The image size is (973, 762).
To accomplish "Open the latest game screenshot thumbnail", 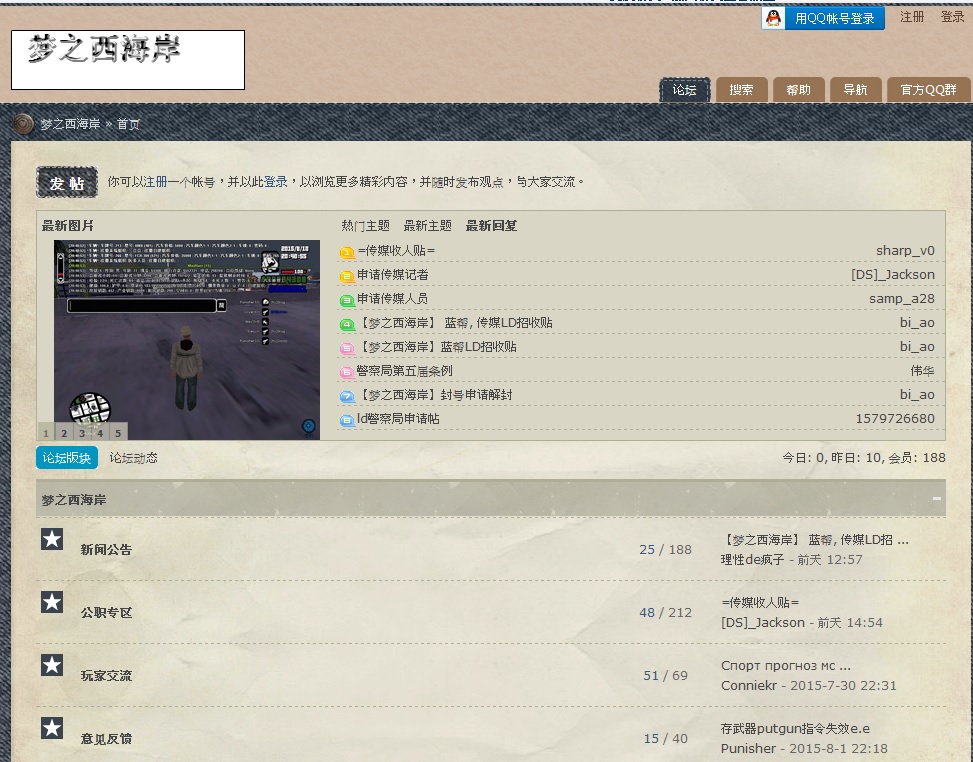I will pos(187,339).
